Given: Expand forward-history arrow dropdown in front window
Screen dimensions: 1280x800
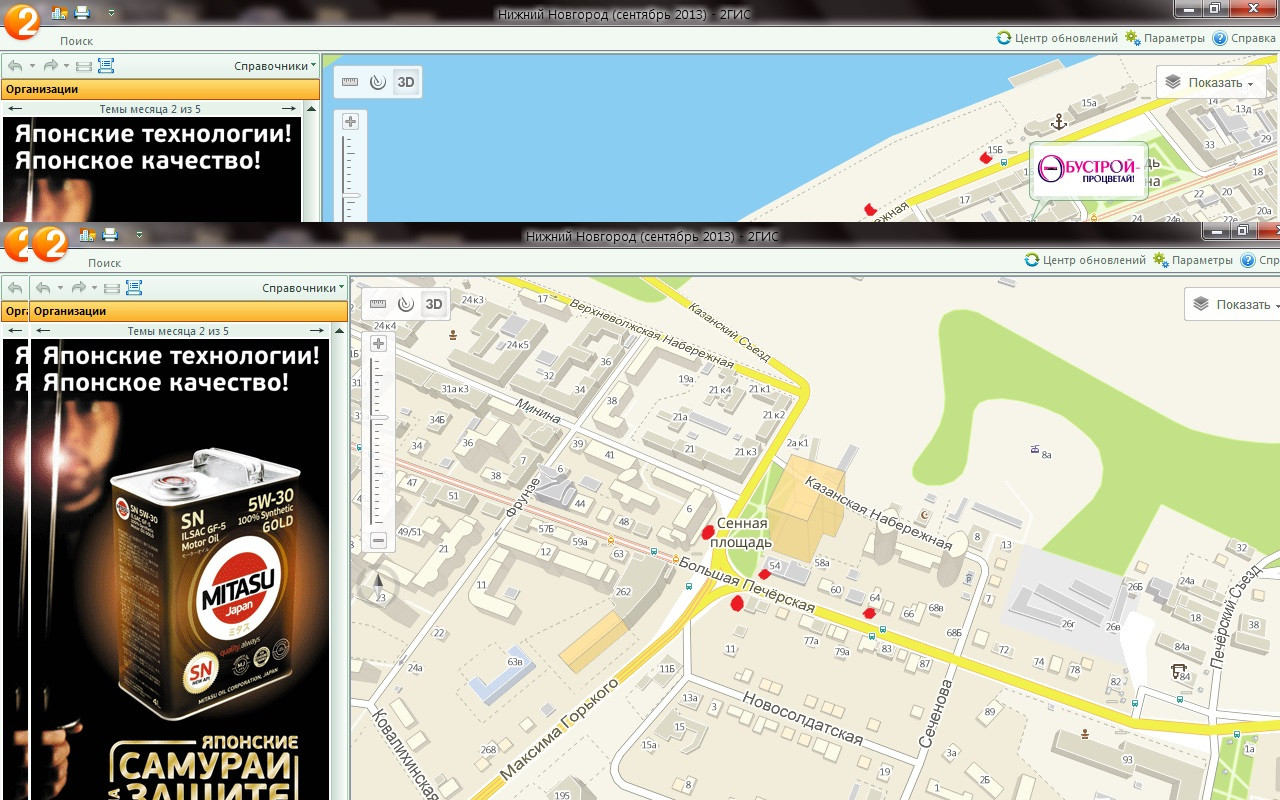Looking at the screenshot, I should pyautogui.click(x=95, y=288).
